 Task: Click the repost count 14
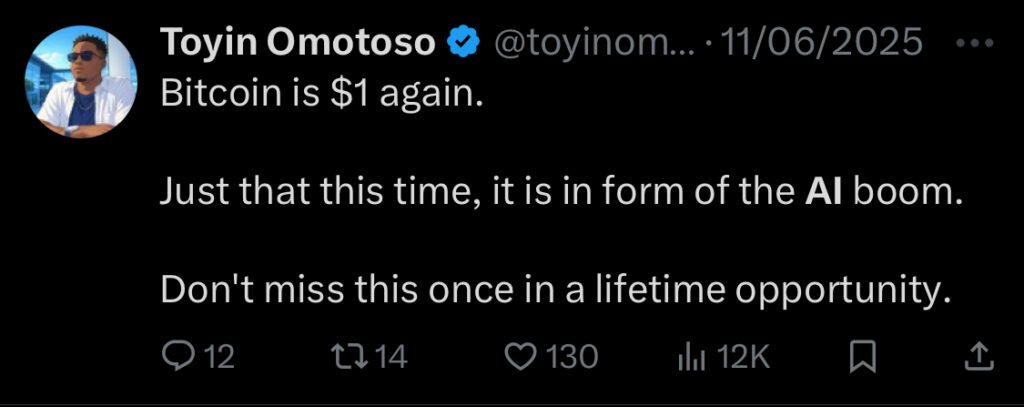point(391,357)
